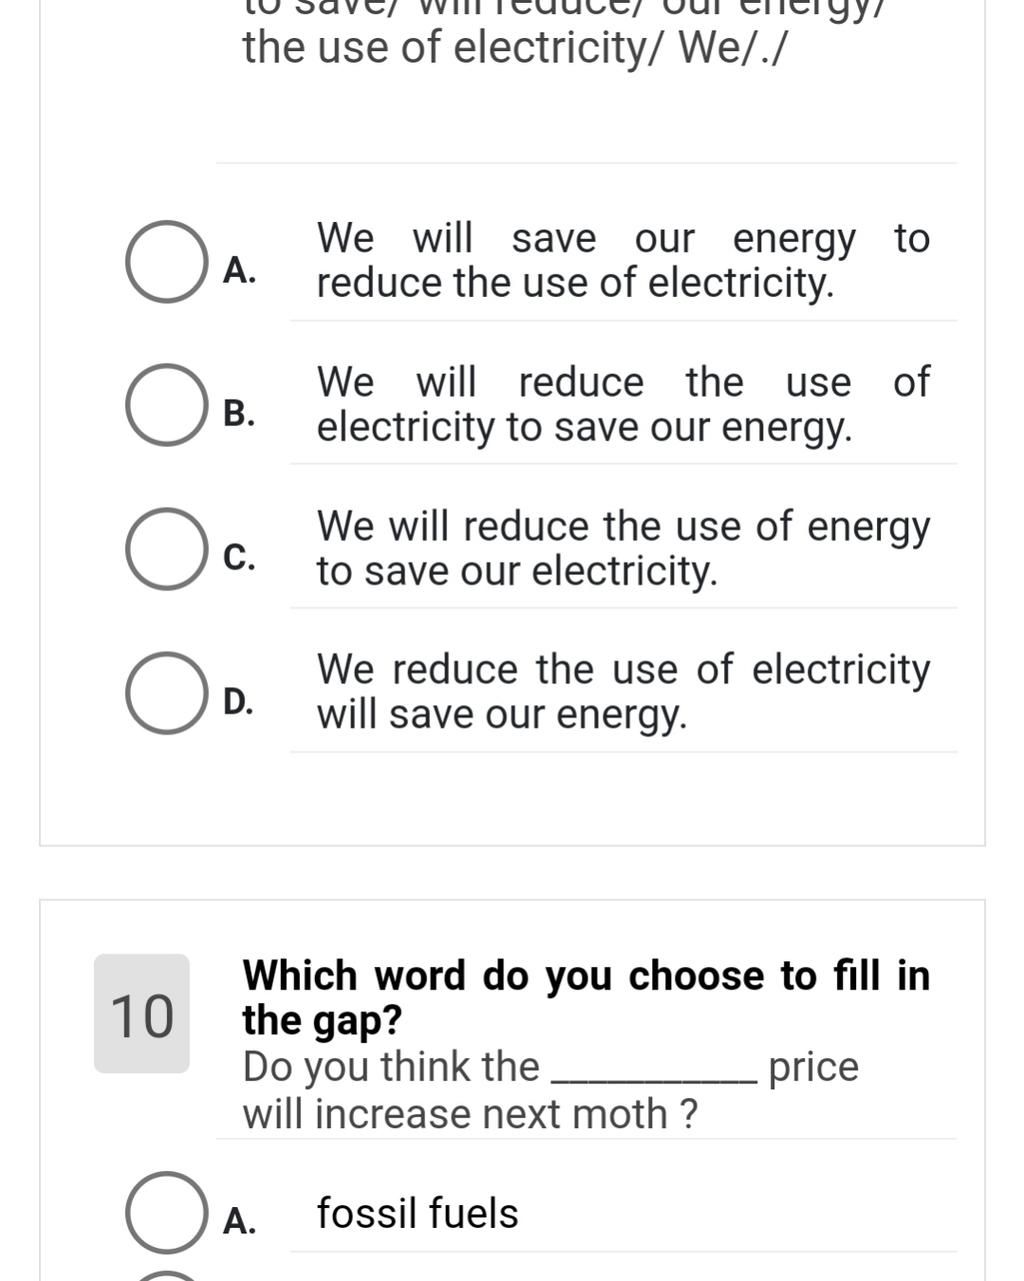Click the scrambled words "the use of electricity/ We/./"
The height and width of the screenshot is (1281, 1024).
coord(514,48)
